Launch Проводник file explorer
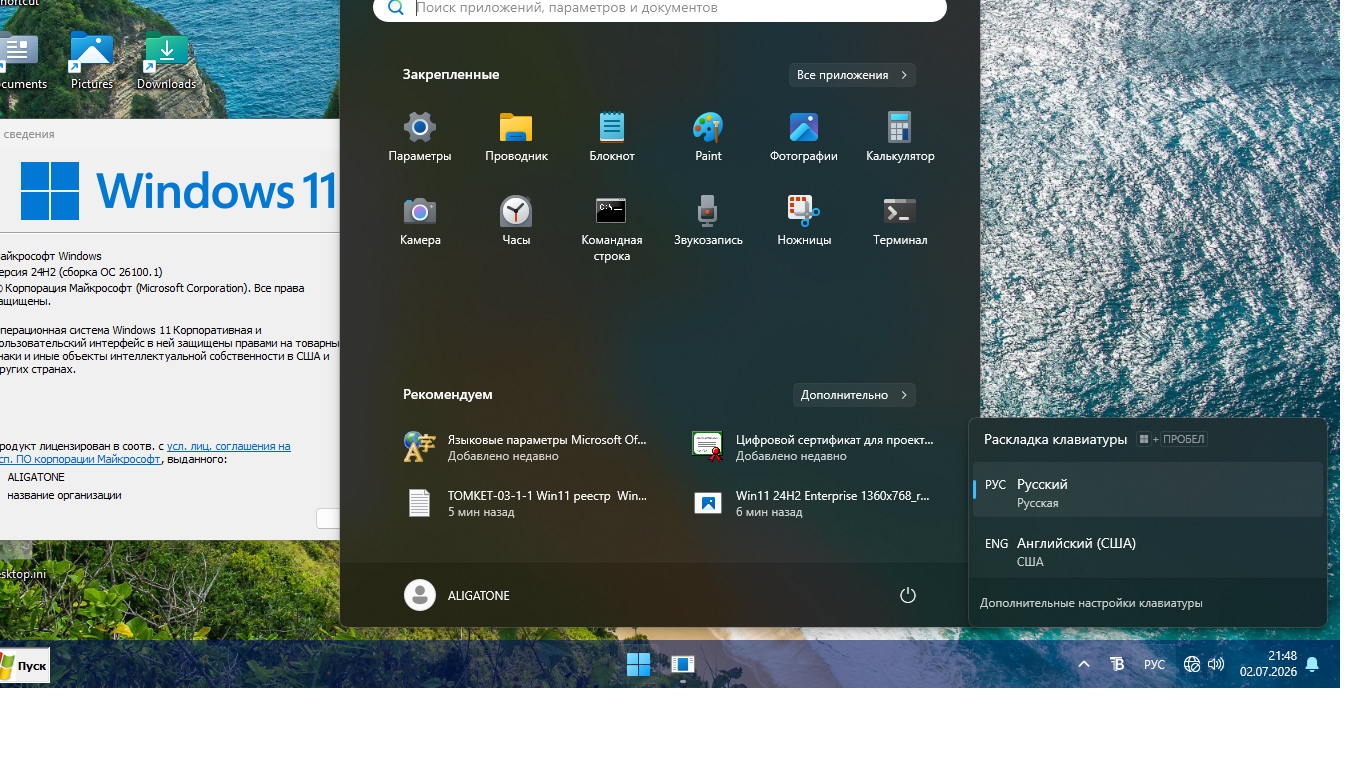1360x768 pixels. [x=516, y=137]
